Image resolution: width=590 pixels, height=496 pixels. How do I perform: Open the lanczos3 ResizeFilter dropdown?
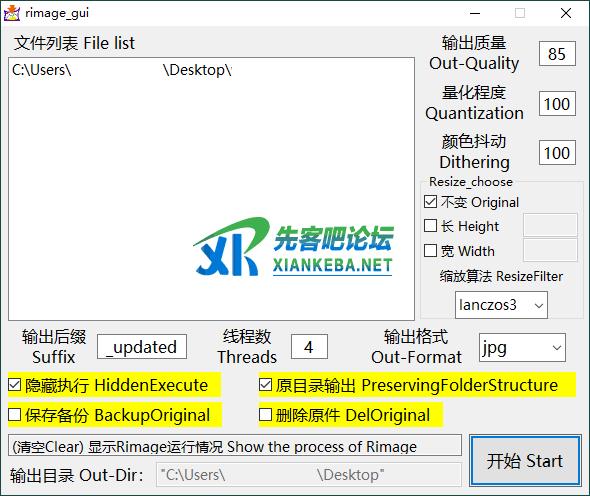click(x=501, y=305)
